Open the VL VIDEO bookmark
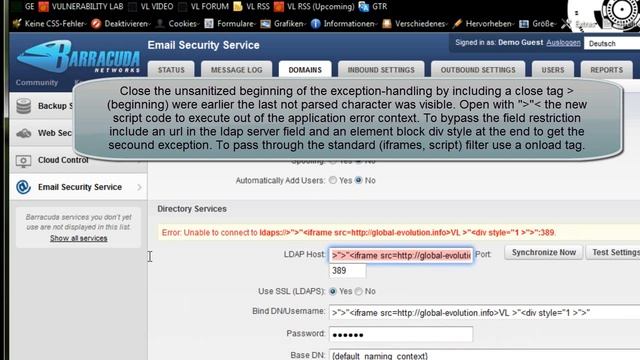Screen dimensions: 640x360 pyautogui.click(x=151, y=7)
